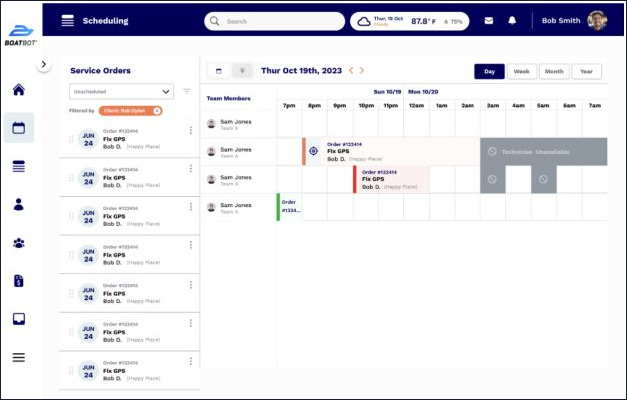Viewport: 627px width, 400px height.
Task: Click the 12am time column header
Action: (416, 106)
